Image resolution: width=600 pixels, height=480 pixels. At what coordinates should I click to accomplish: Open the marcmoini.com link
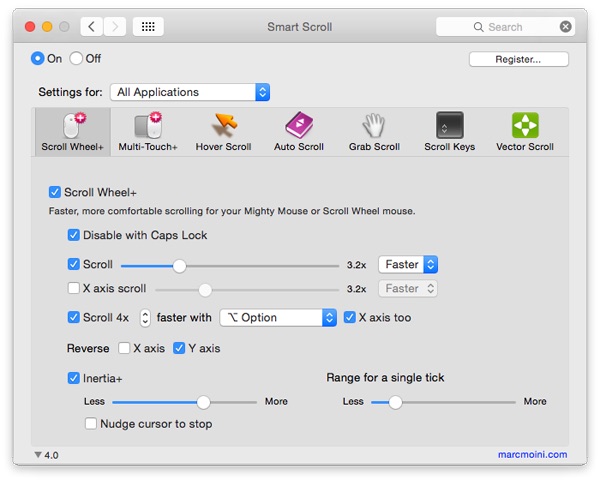(532, 454)
